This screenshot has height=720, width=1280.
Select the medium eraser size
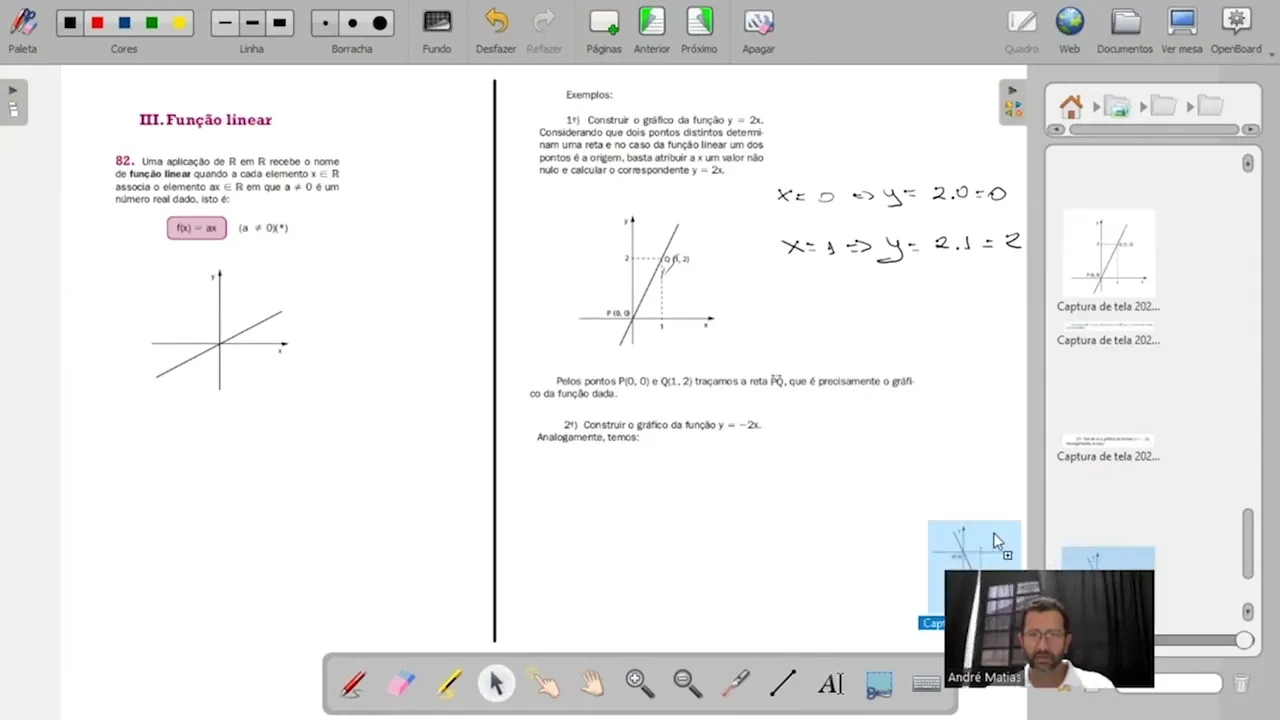[x=352, y=23]
